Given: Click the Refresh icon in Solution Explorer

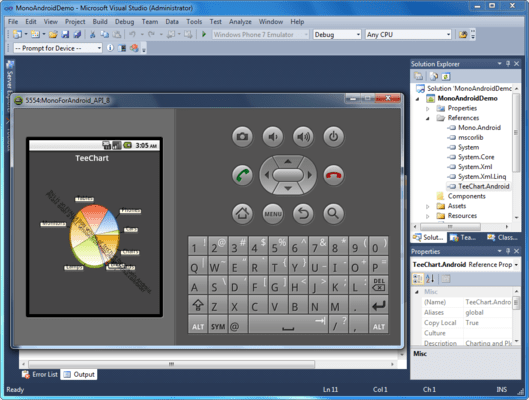Looking at the screenshot, I should [x=446, y=77].
